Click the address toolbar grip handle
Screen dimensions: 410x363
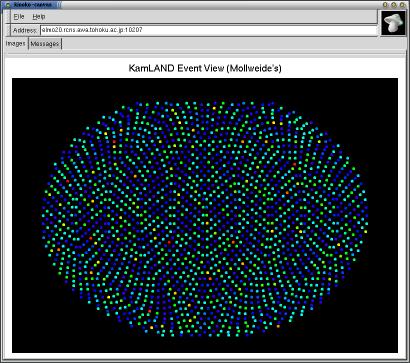point(8,30)
